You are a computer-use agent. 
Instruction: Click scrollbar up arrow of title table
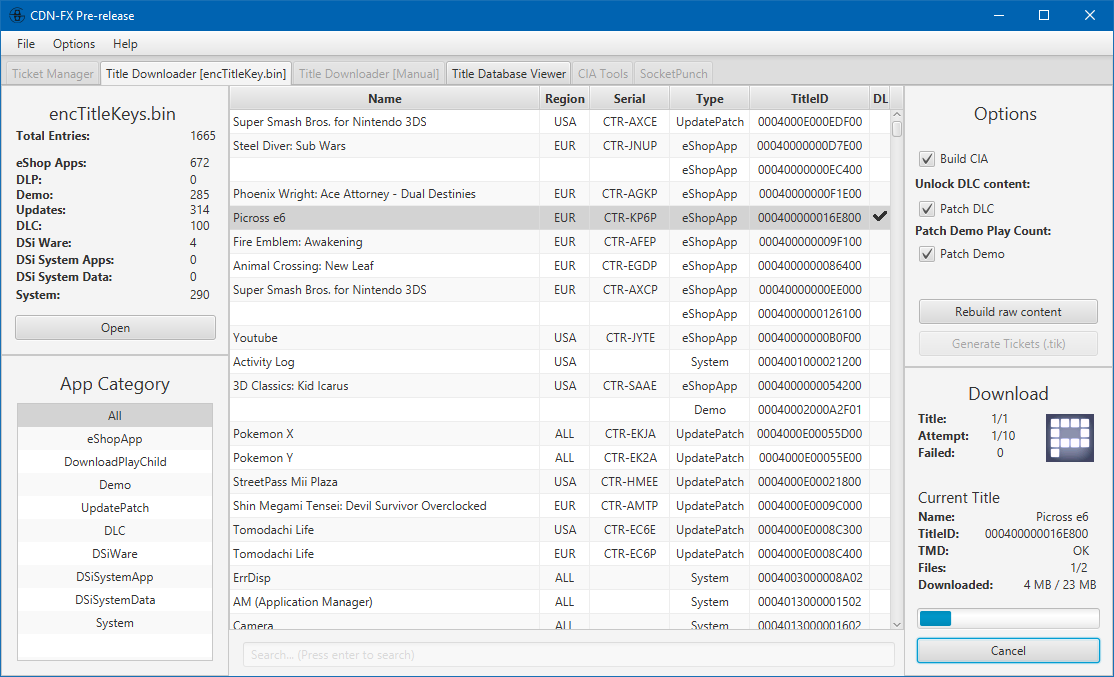[x=897, y=114]
